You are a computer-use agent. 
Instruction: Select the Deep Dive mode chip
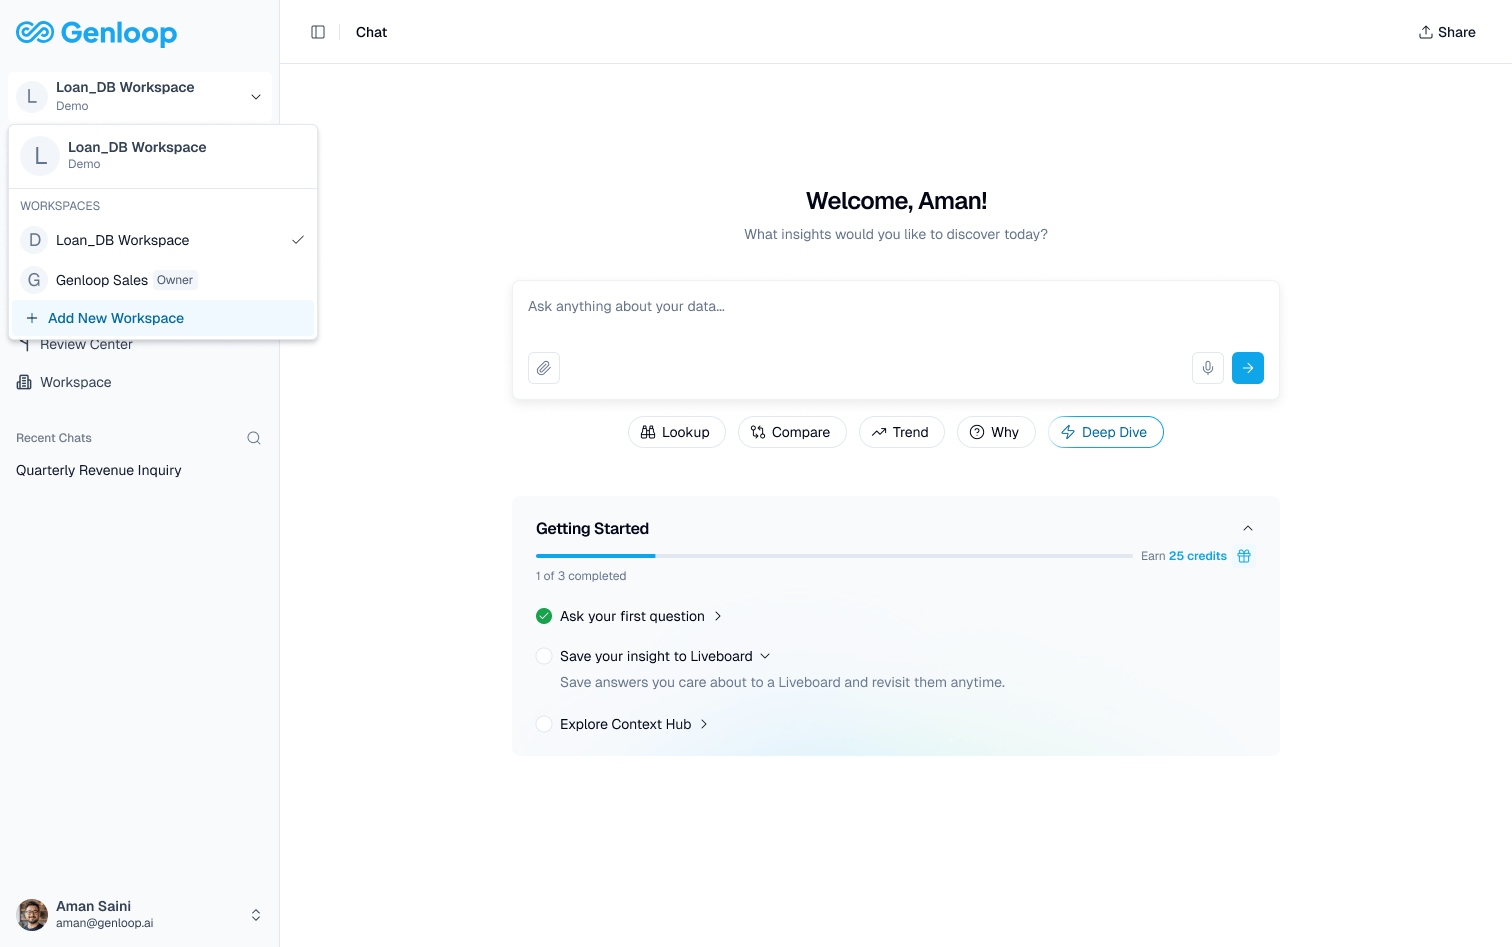pyautogui.click(x=1105, y=432)
